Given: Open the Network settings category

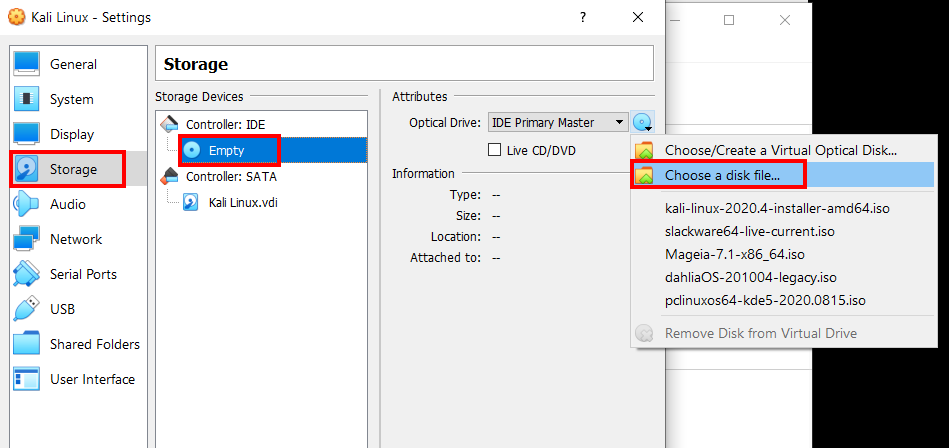Looking at the screenshot, I should [79, 239].
